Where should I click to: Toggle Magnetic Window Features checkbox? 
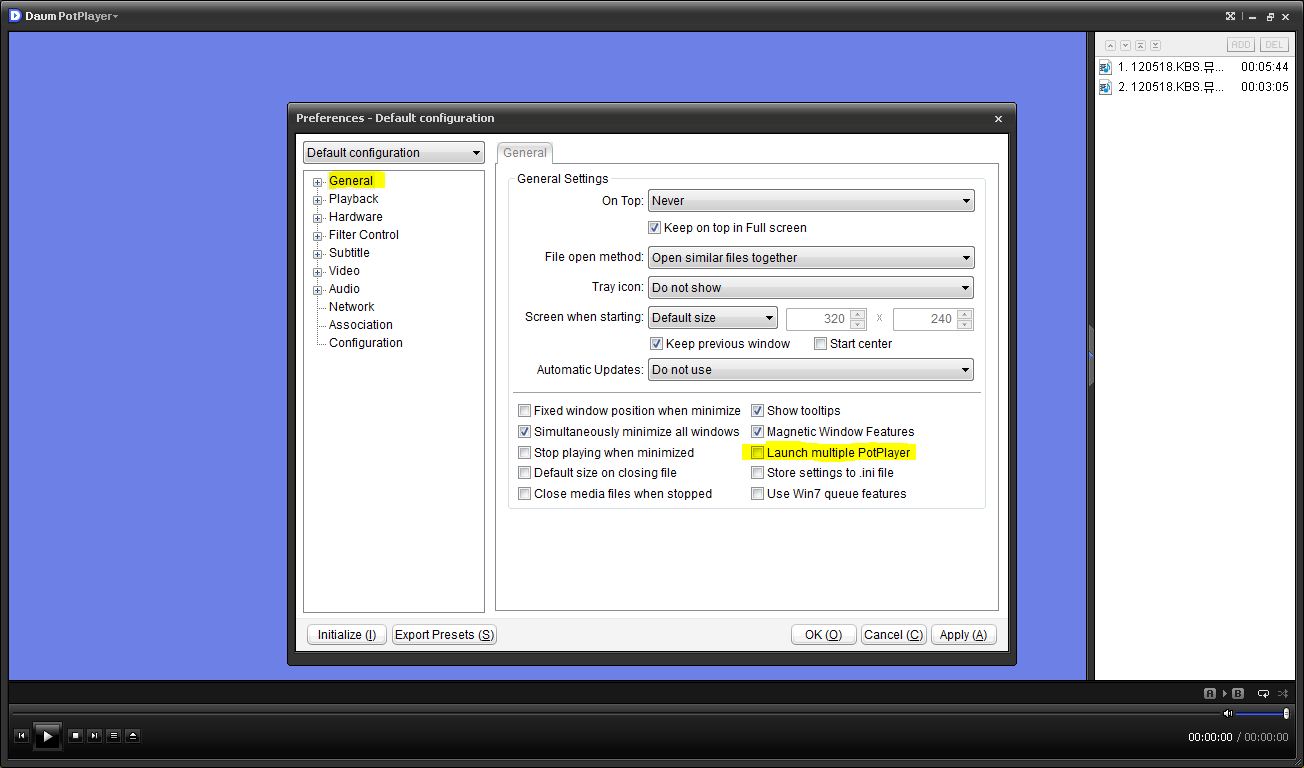757,432
